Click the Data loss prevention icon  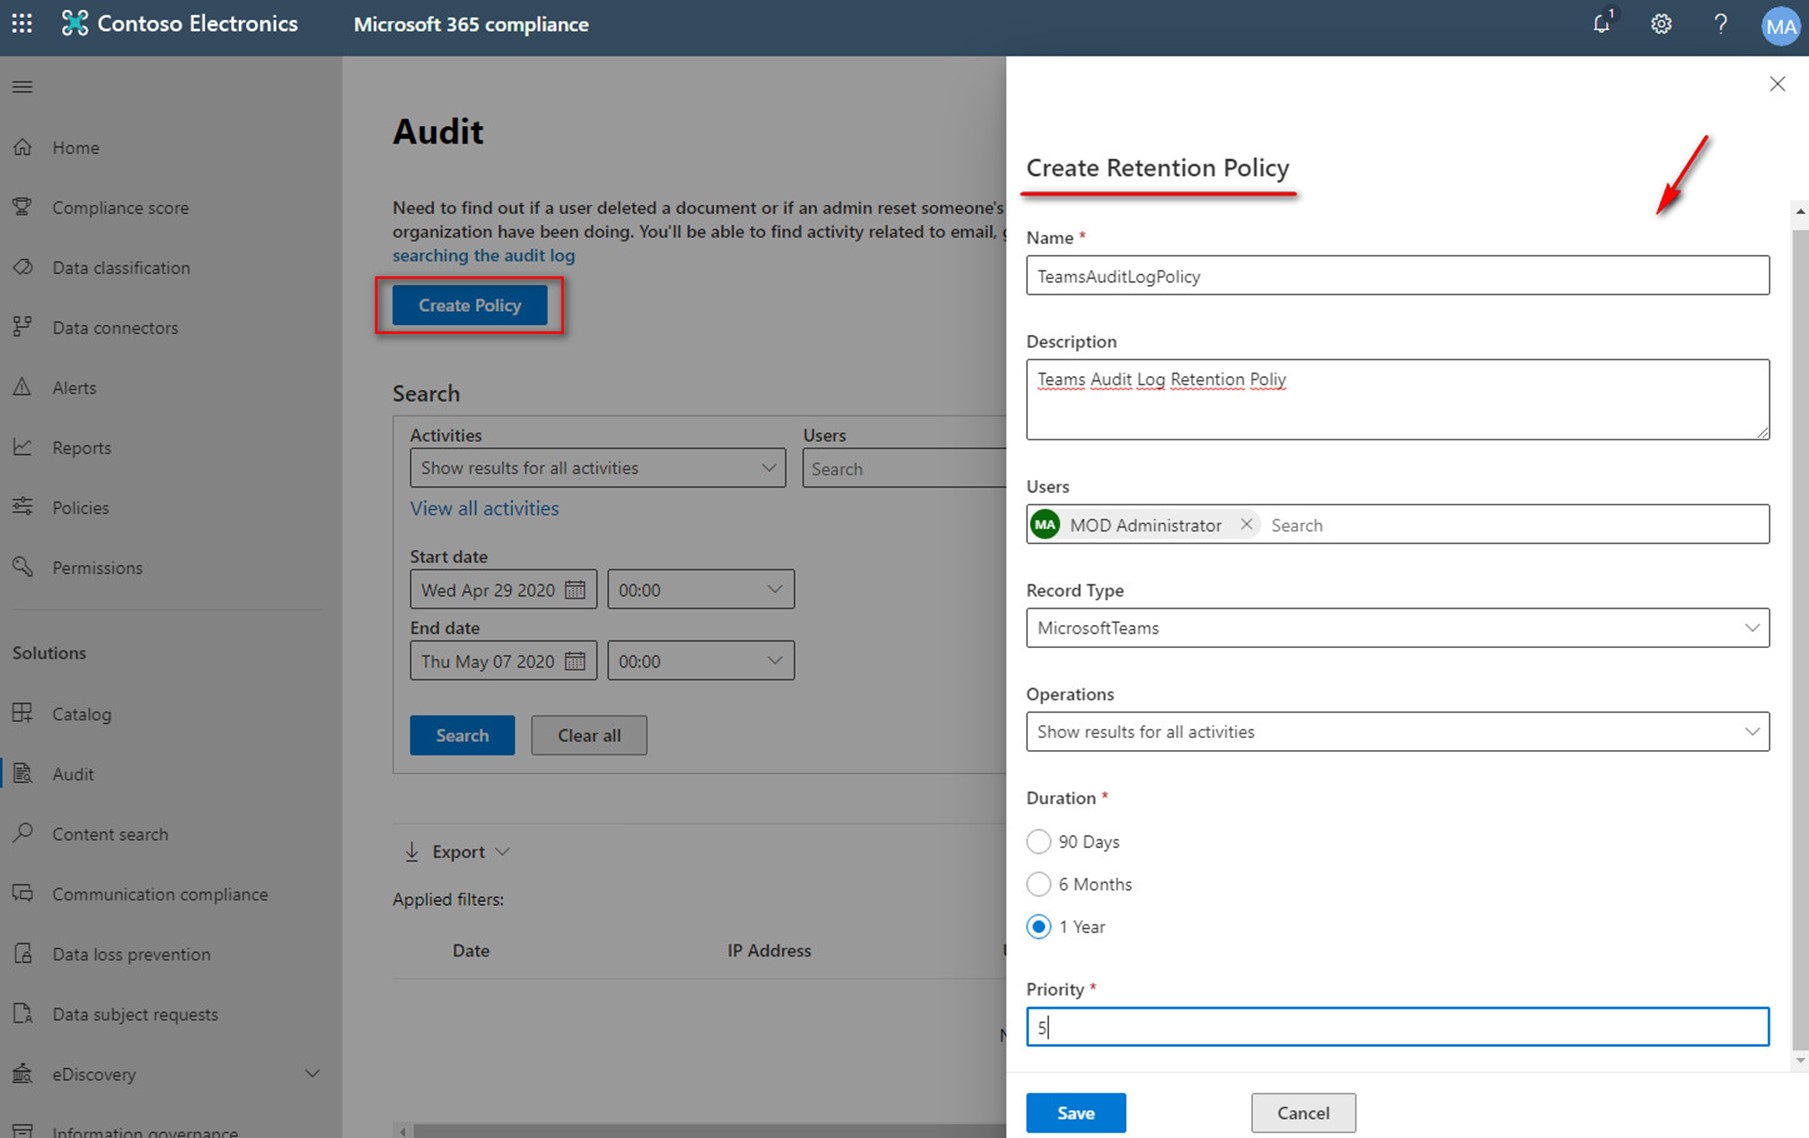click(x=23, y=953)
